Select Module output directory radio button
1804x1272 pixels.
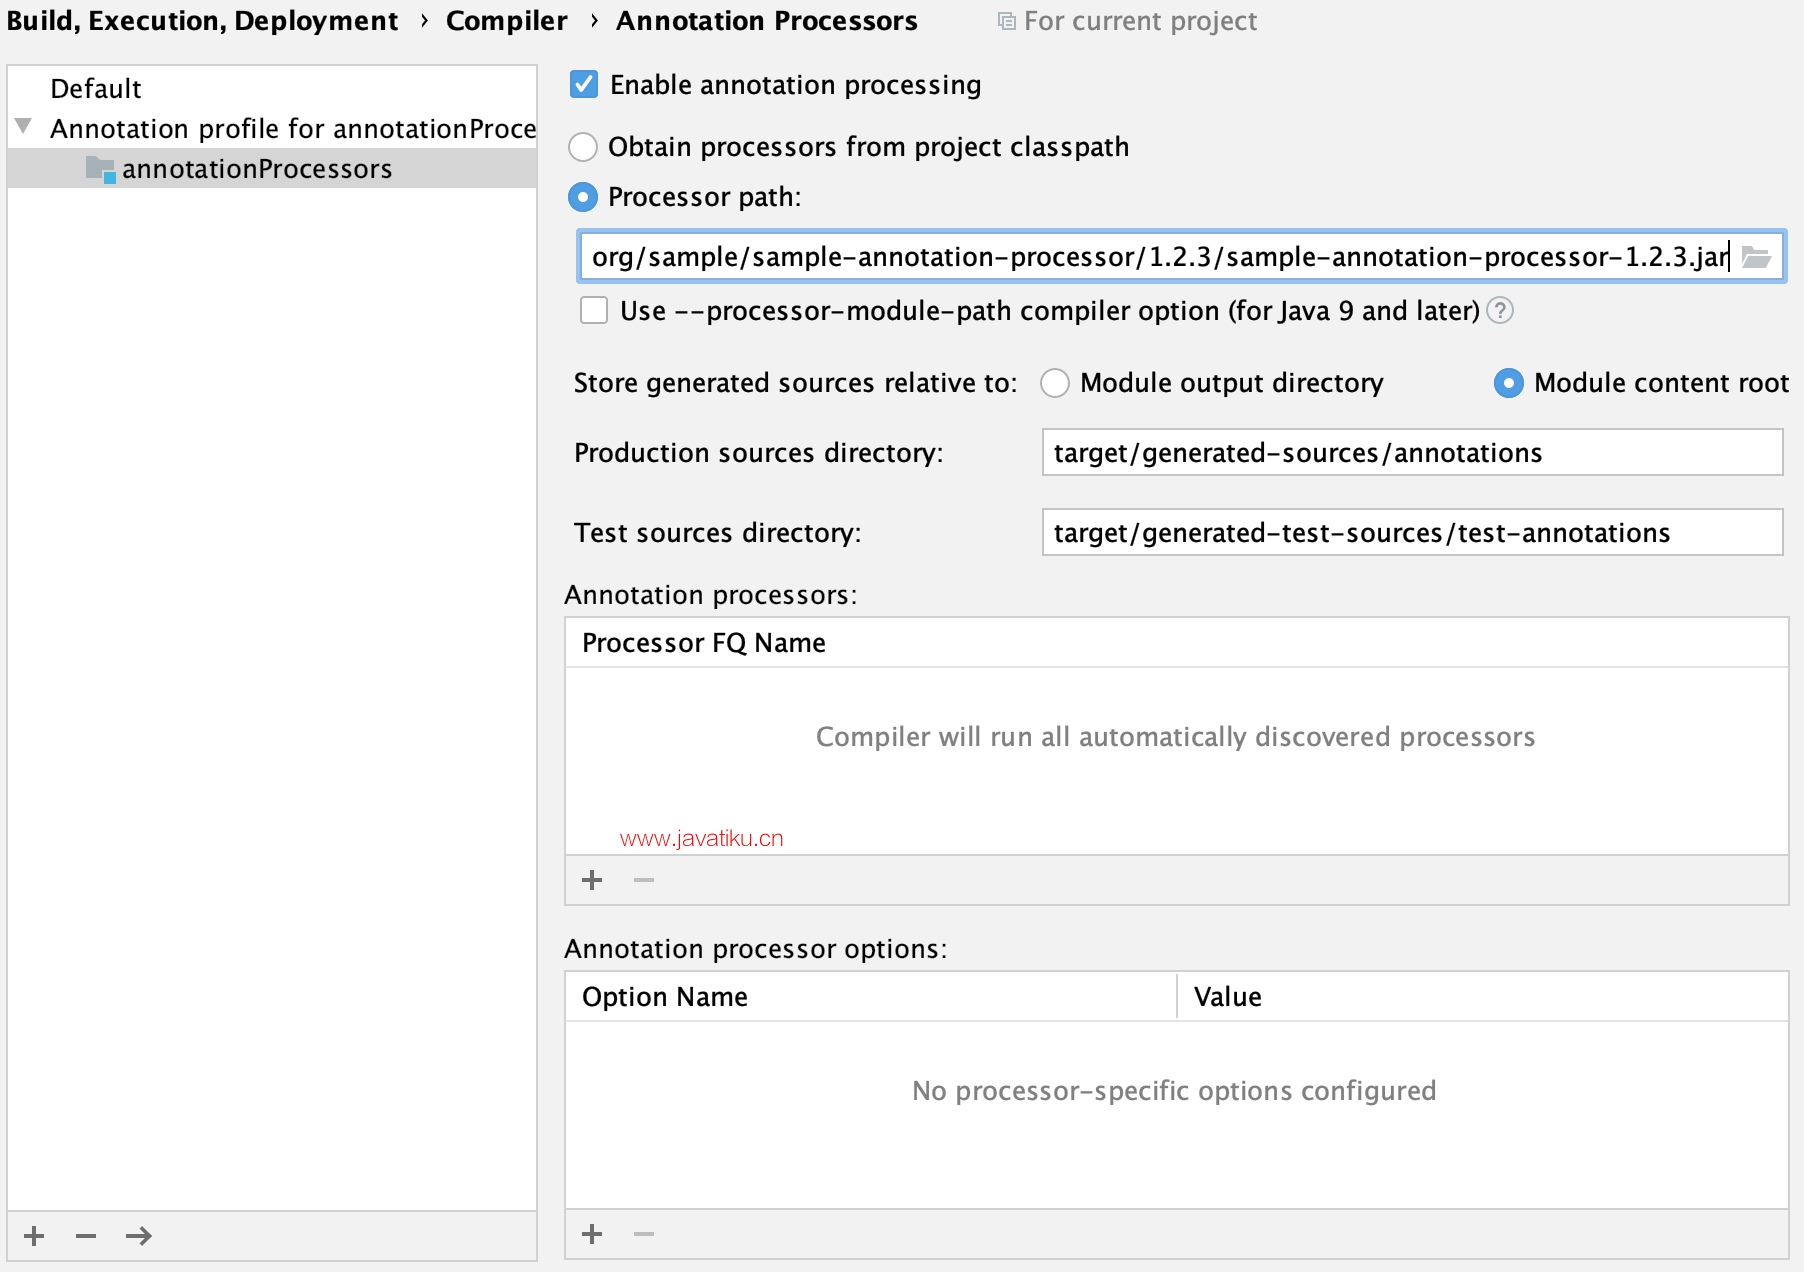point(1055,383)
